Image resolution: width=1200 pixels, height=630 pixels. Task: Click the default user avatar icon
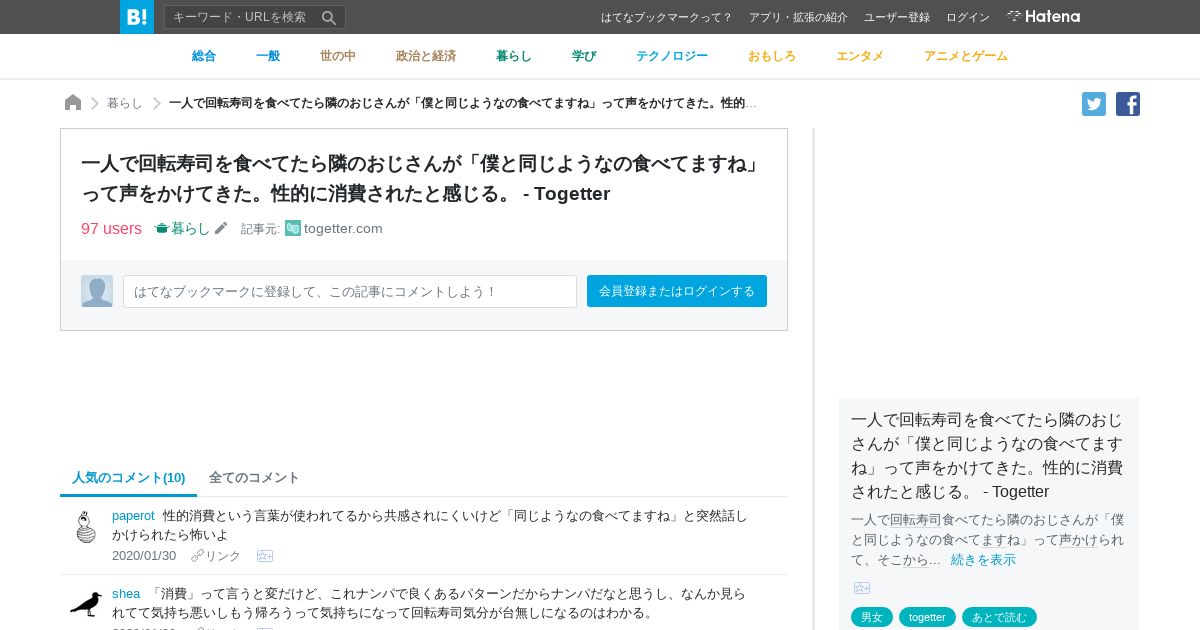[x=97, y=291]
